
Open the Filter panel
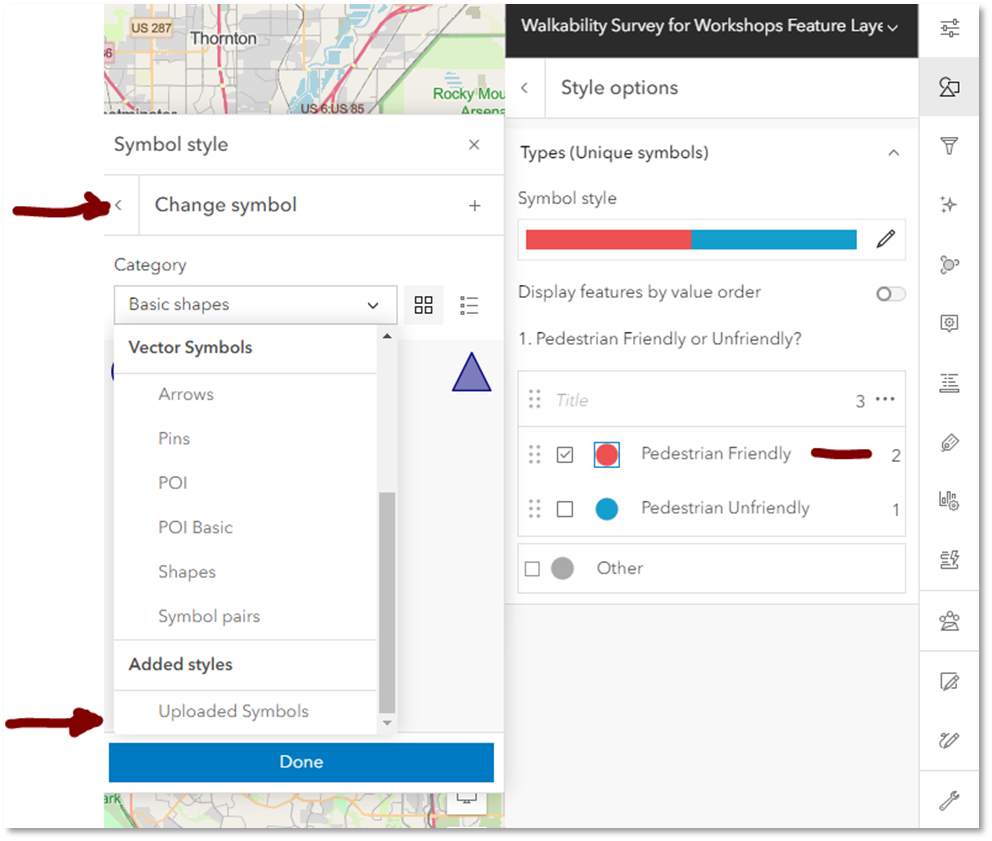tap(948, 145)
